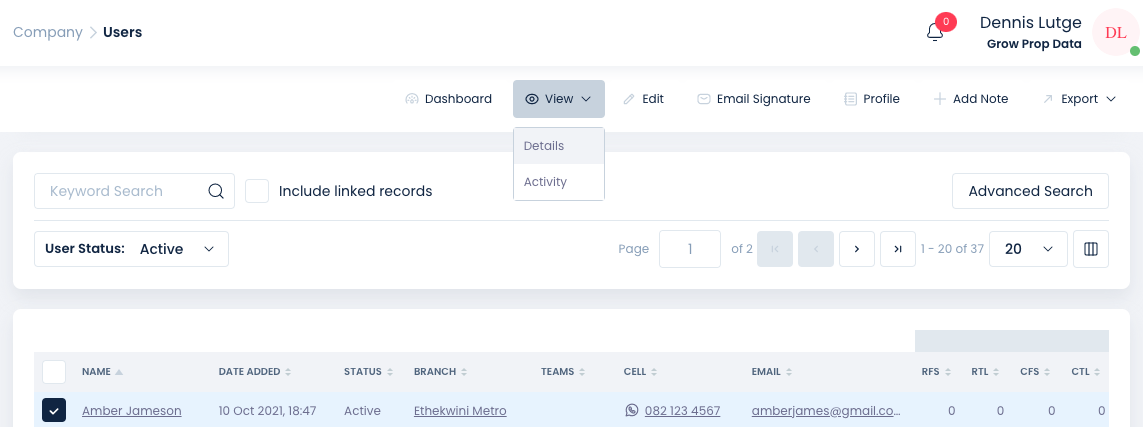Screen dimensions: 1143x427
Task: Click the WhatsApp icon beside the cell number
Action: (x=632, y=410)
